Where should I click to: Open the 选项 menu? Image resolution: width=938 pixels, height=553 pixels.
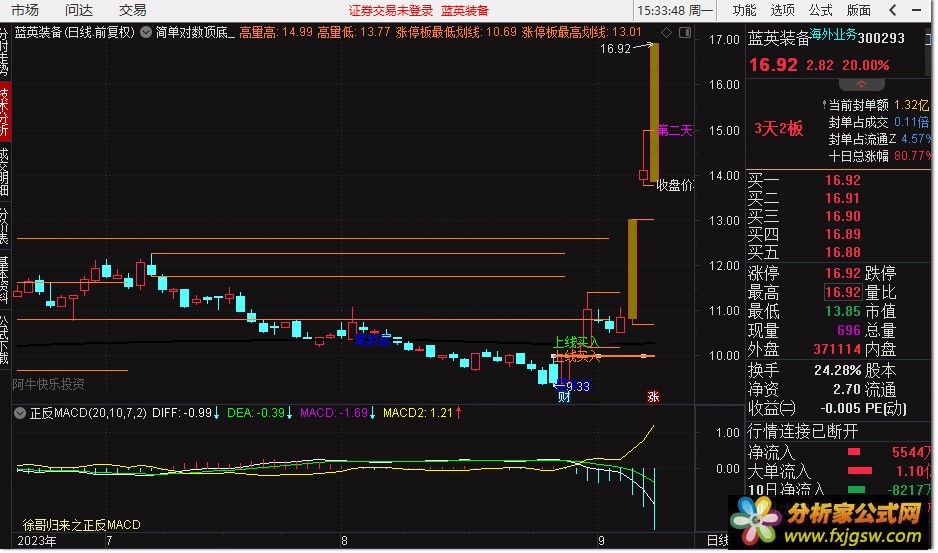tap(782, 10)
